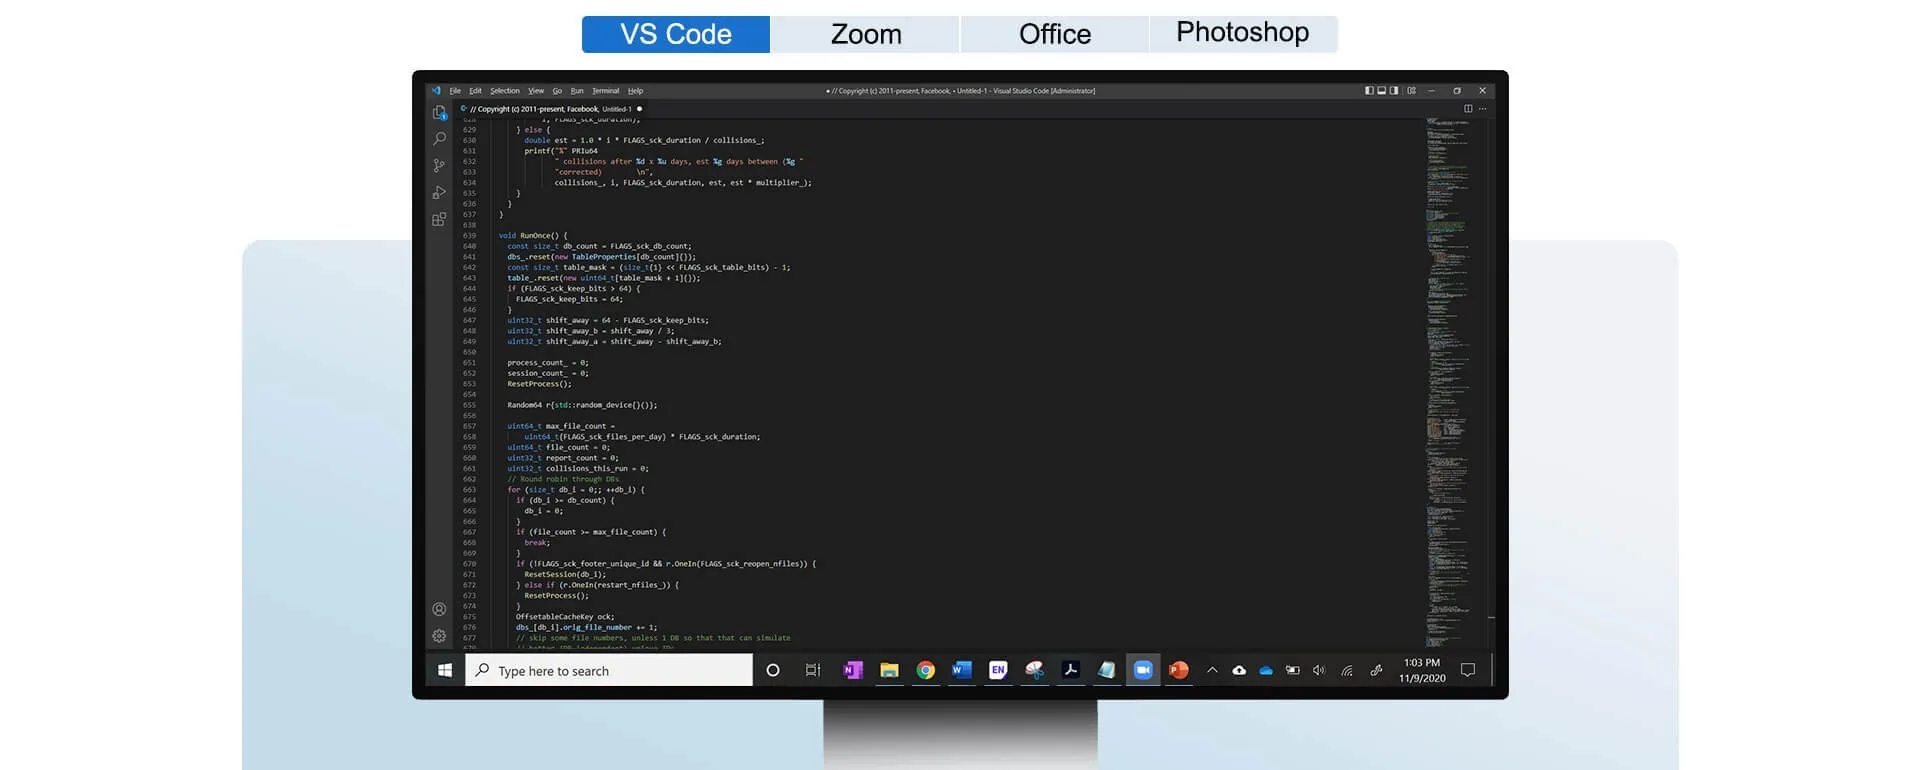Open the Accounts icon in activity bar
Viewport: 1920px width, 770px height.
click(x=439, y=609)
